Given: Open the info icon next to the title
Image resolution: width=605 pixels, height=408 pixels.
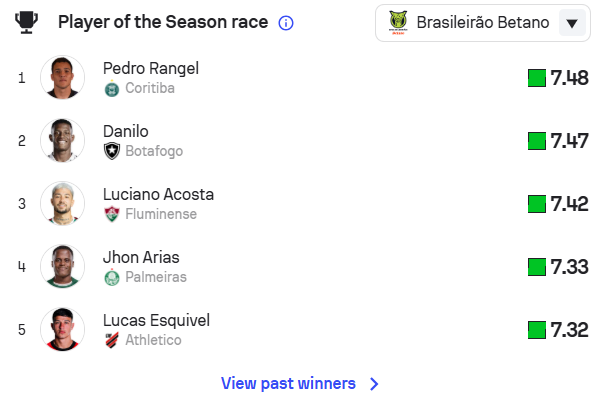Looking at the screenshot, I should 286,23.
